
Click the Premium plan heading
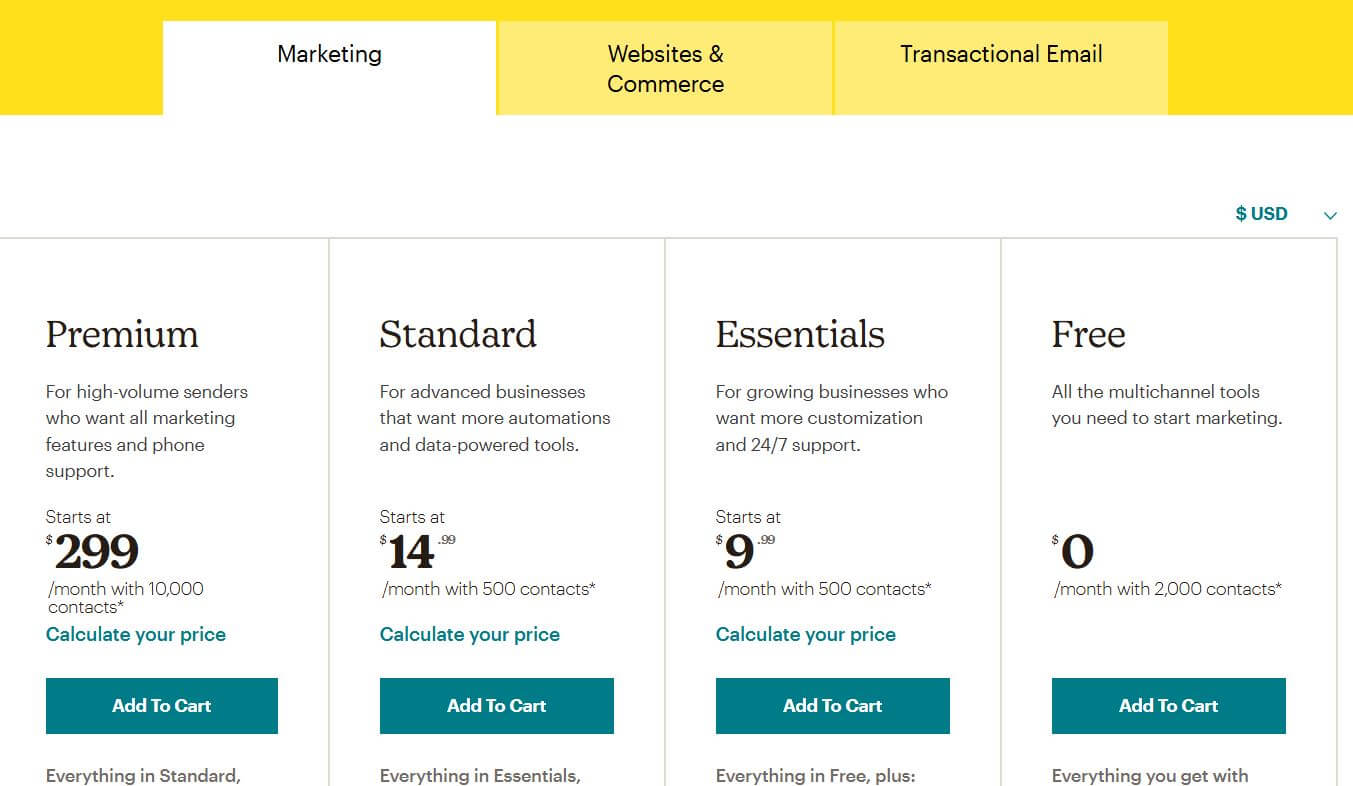coord(122,334)
